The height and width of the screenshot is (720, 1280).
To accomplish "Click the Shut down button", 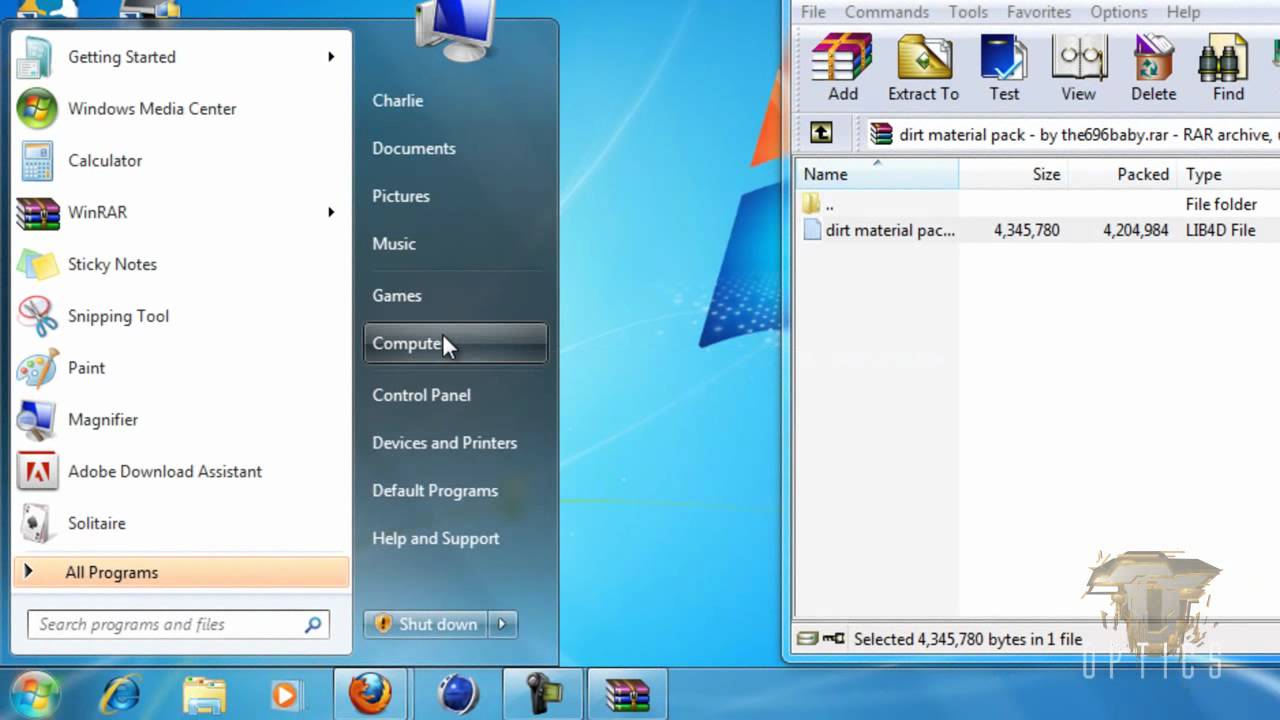I will pos(427,624).
